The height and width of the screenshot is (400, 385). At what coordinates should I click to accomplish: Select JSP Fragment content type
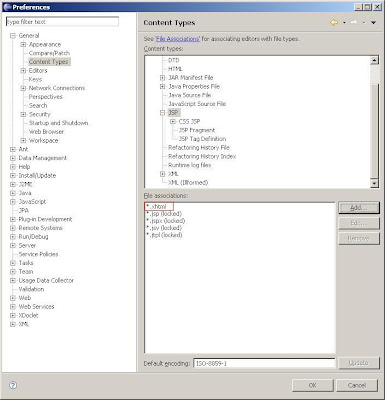pos(197,130)
